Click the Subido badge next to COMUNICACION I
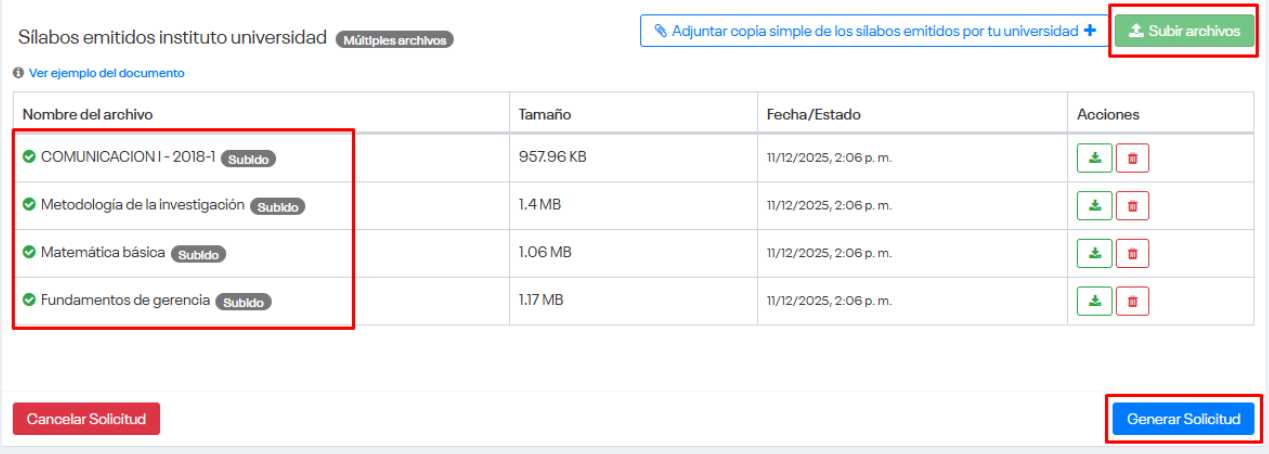Image resolution: width=1269 pixels, height=454 pixels. [x=248, y=159]
